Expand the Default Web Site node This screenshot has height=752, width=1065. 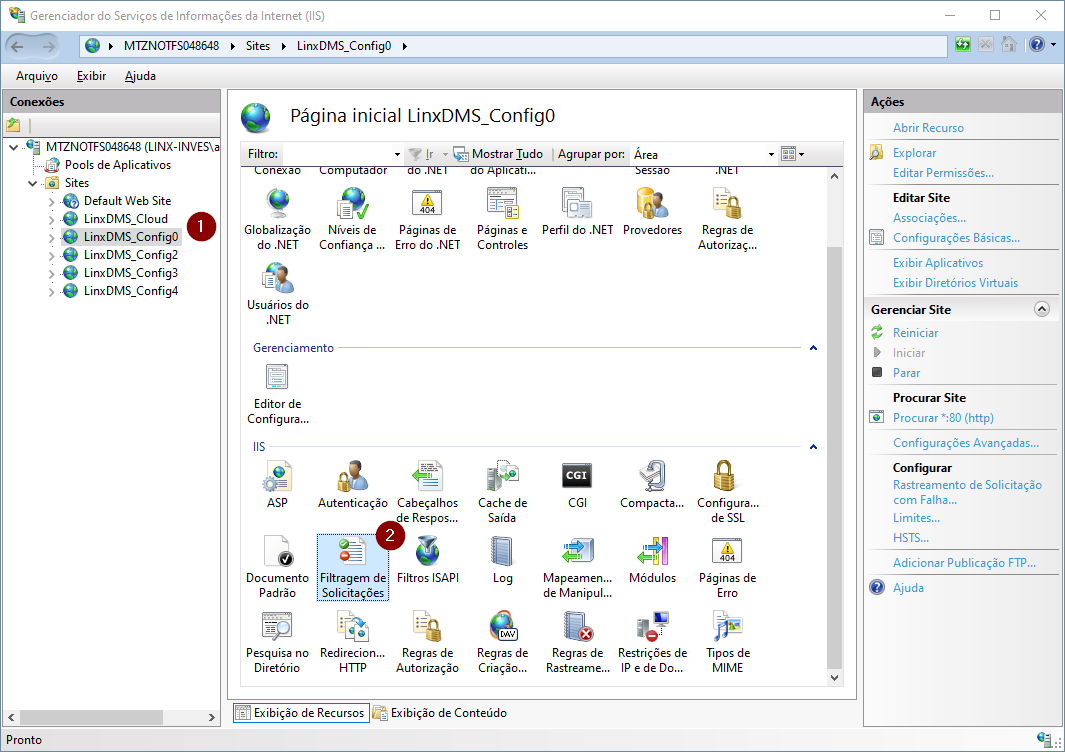[52, 202]
